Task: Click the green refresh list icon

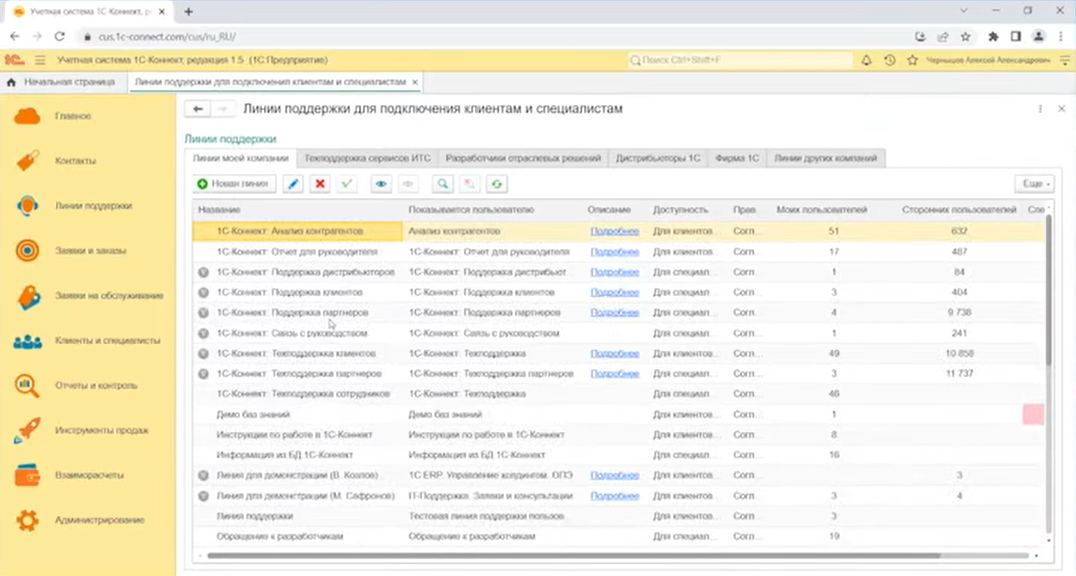Action: (496, 184)
